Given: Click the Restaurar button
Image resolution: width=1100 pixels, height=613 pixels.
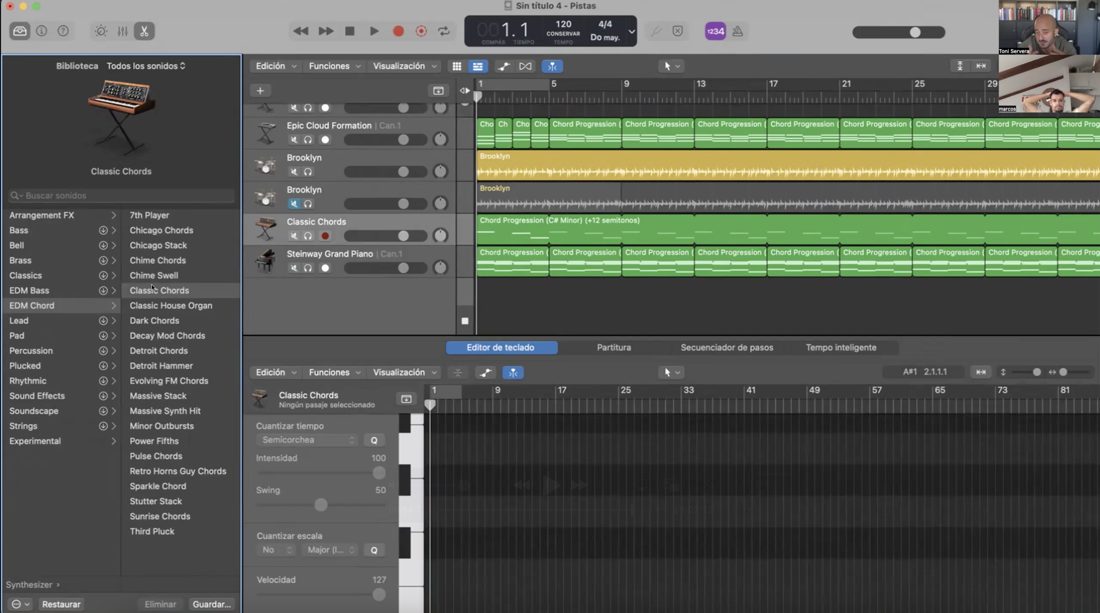Looking at the screenshot, I should pyautogui.click(x=61, y=604).
